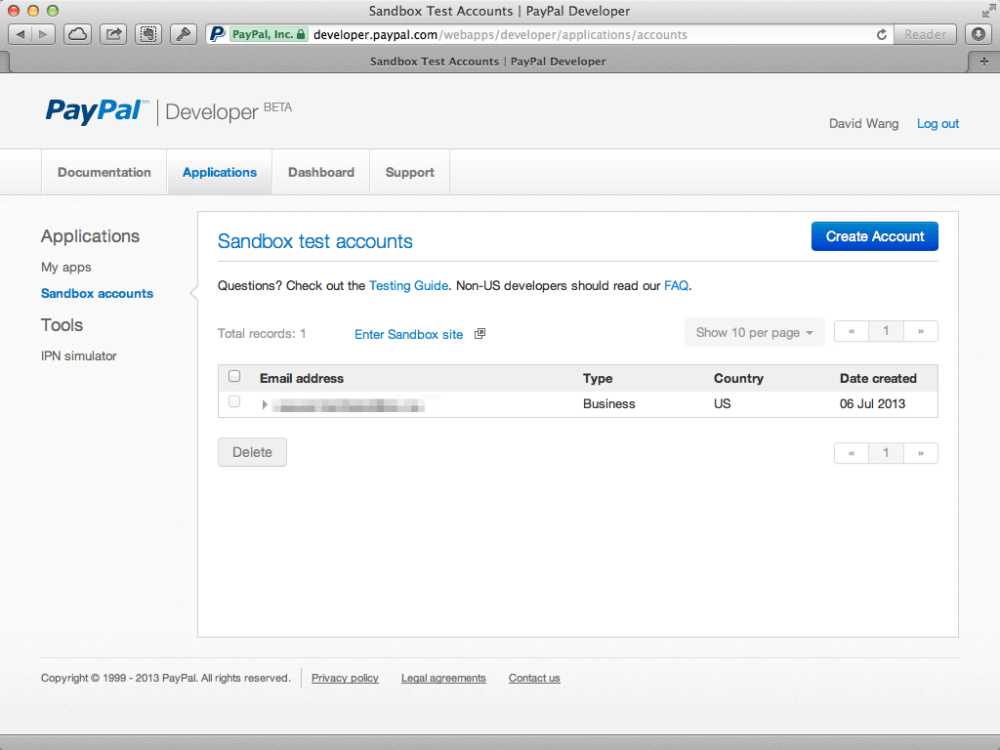Click the Email address column header
The height and width of the screenshot is (750, 1000).
pos(302,378)
